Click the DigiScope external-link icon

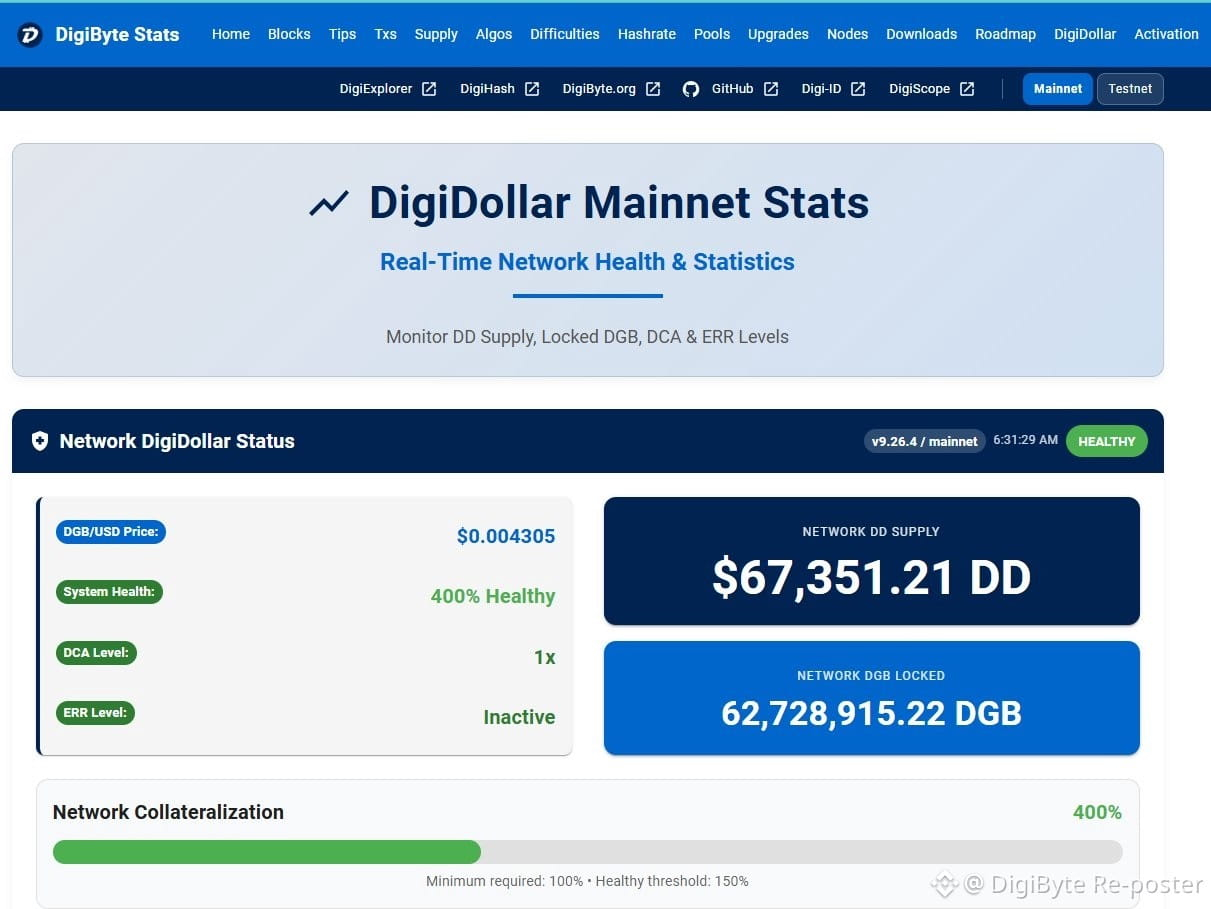pyautogui.click(x=967, y=89)
